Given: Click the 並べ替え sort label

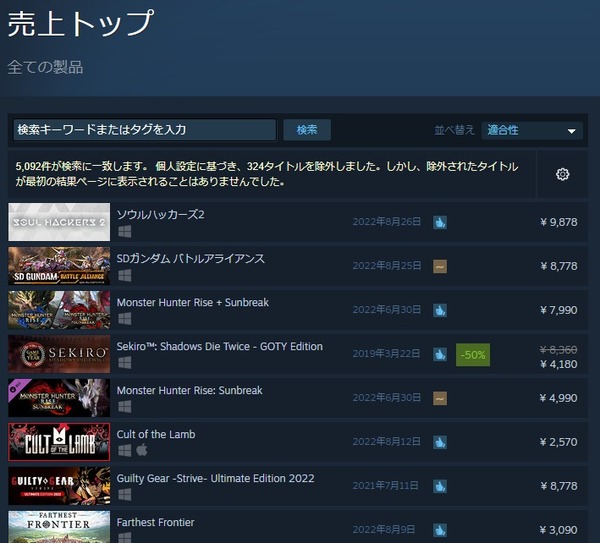Looking at the screenshot, I should point(454,130).
